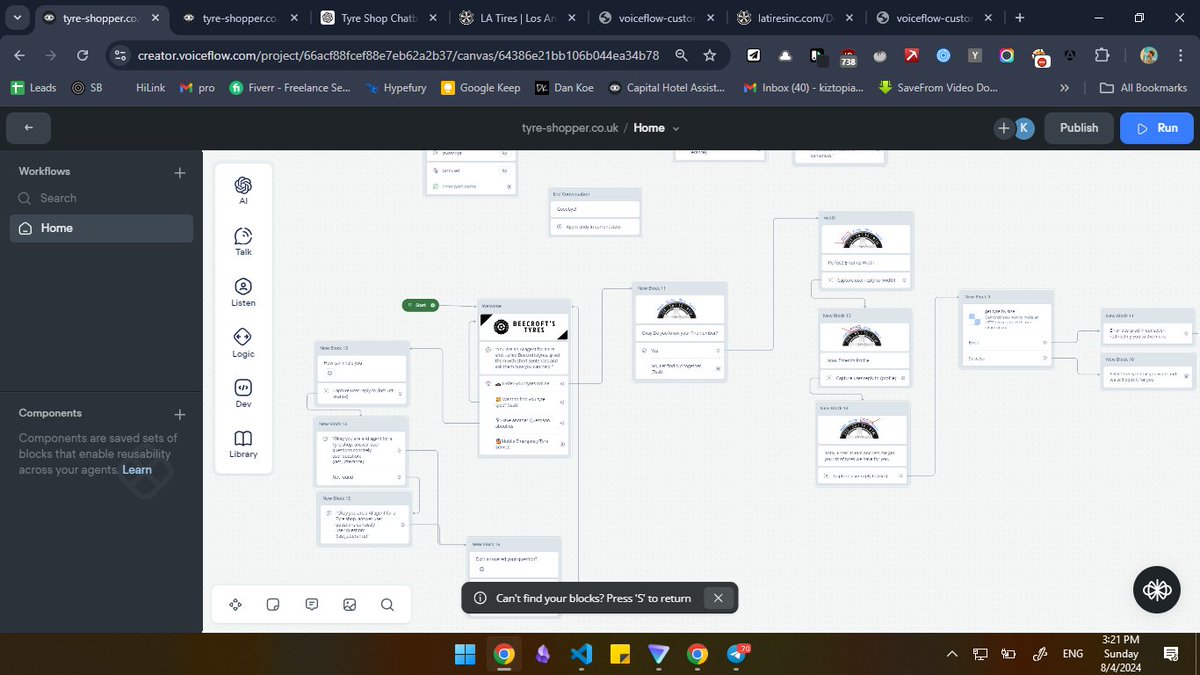1200x675 pixels.
Task: Click the arrange-blocks icon in bottom canvas toolbar
Action: pos(236,604)
